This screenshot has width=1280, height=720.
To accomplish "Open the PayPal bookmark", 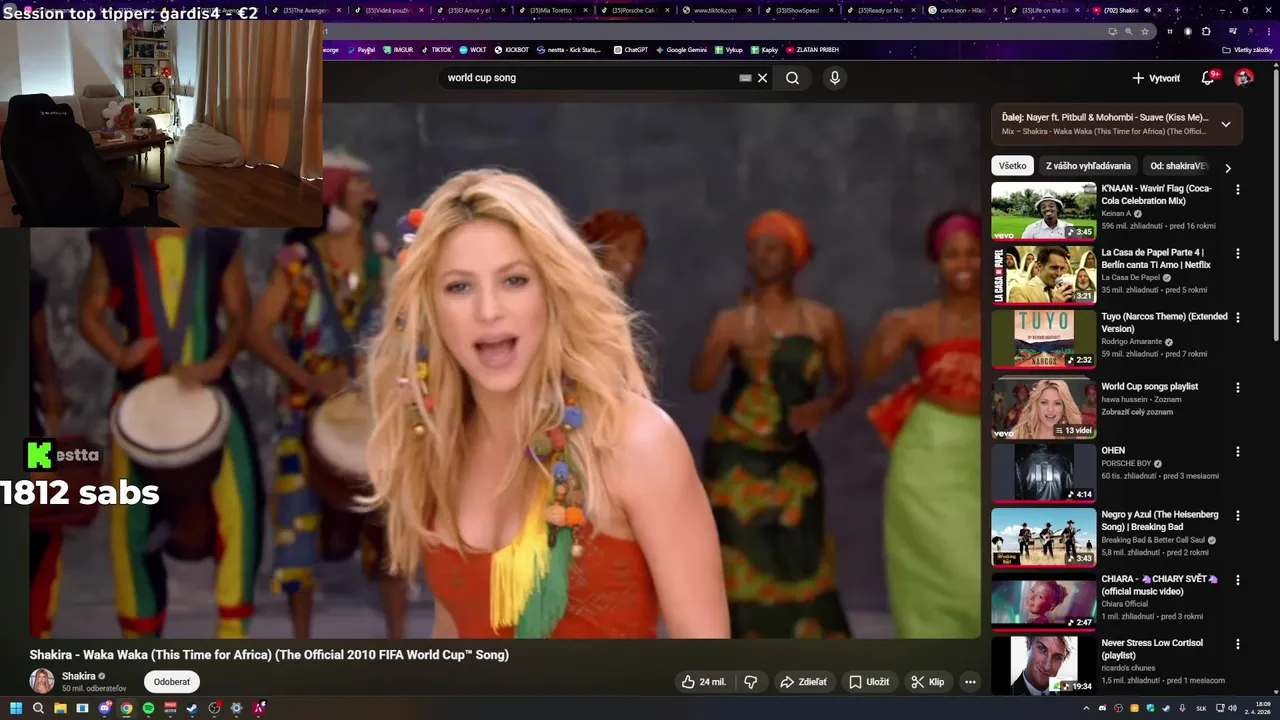I will click(361, 49).
